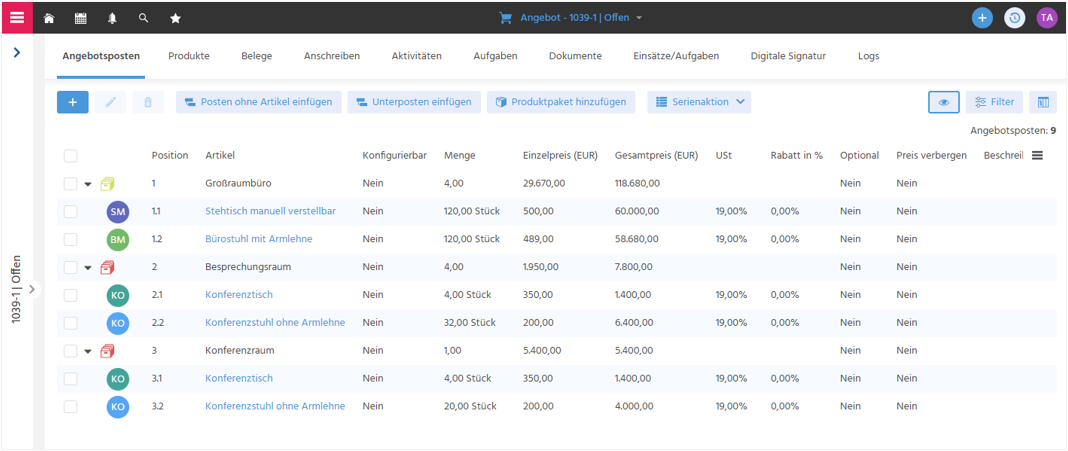Viewport: 1068px width, 451px height.
Task: Collapse the Konferenzraum group arrow
Action: pos(88,352)
